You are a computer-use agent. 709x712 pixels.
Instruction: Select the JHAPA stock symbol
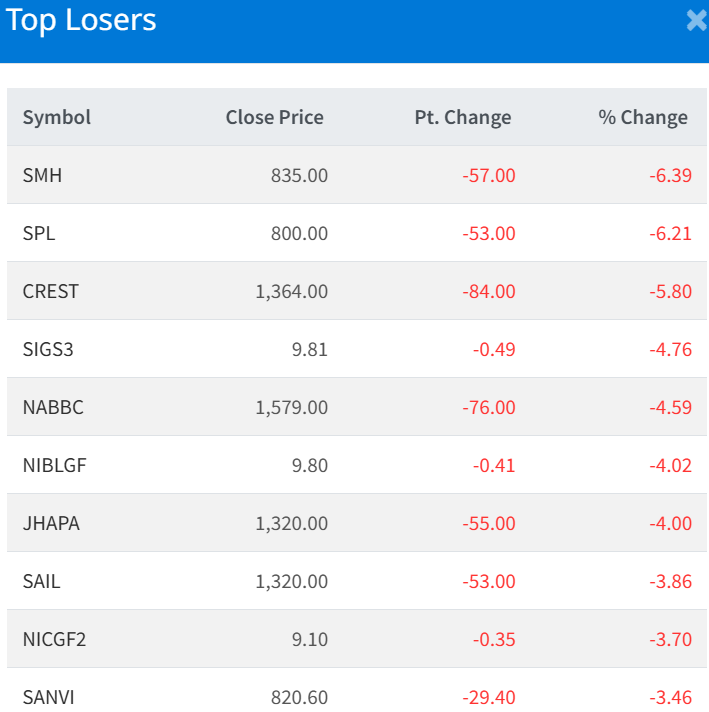pyautogui.click(x=51, y=523)
